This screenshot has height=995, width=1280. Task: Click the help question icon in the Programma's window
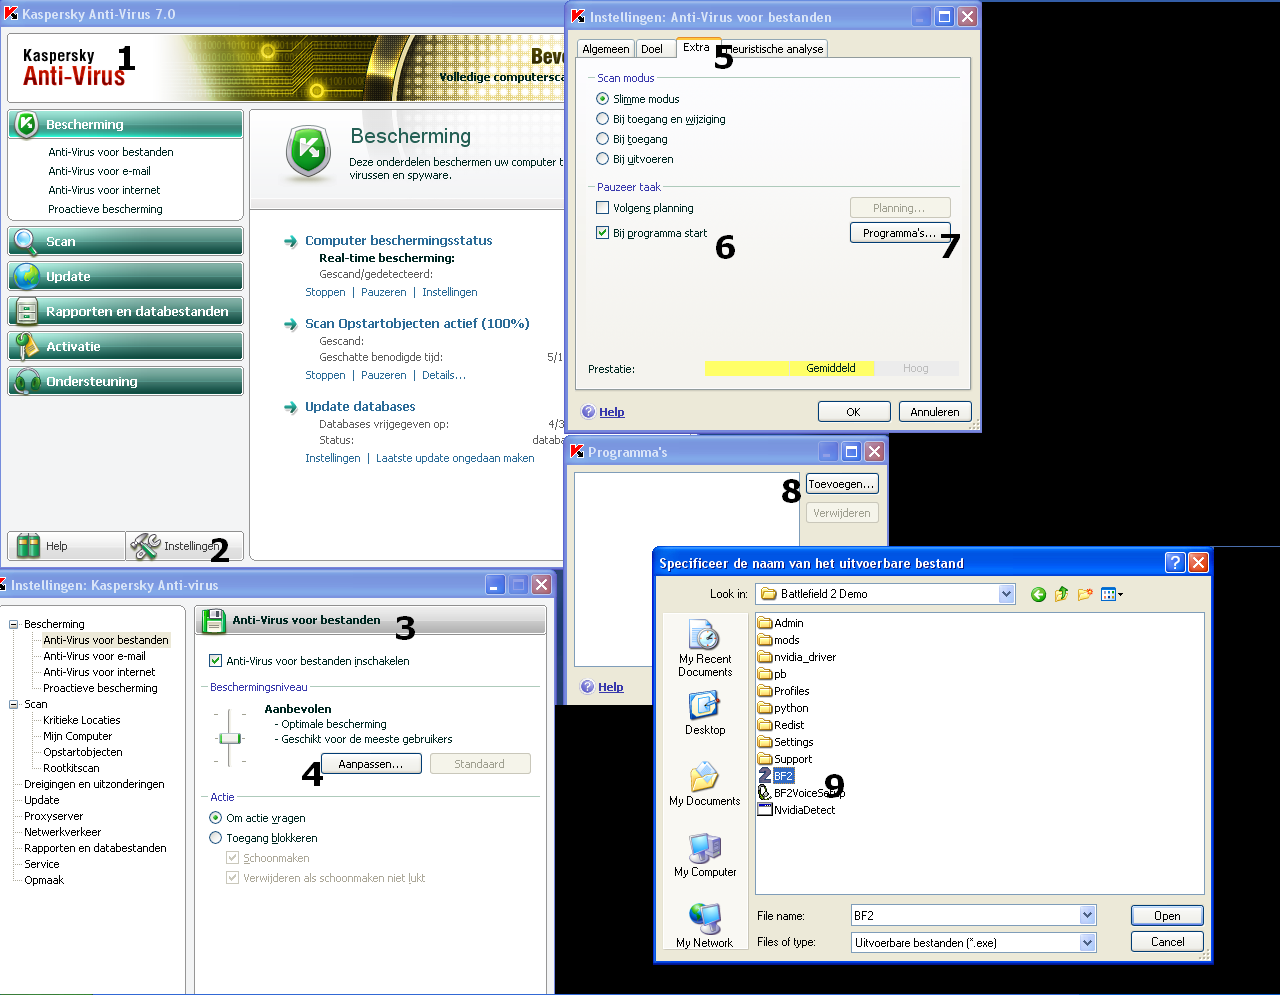tap(588, 686)
